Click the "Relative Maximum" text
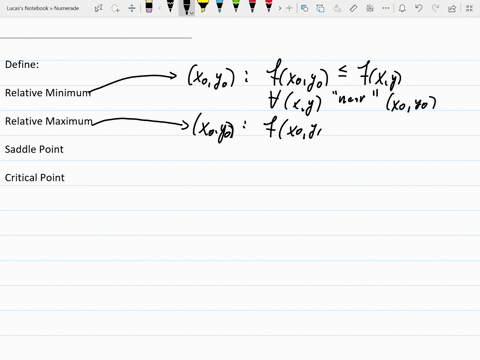The height and width of the screenshot is (360, 480). 49,121
